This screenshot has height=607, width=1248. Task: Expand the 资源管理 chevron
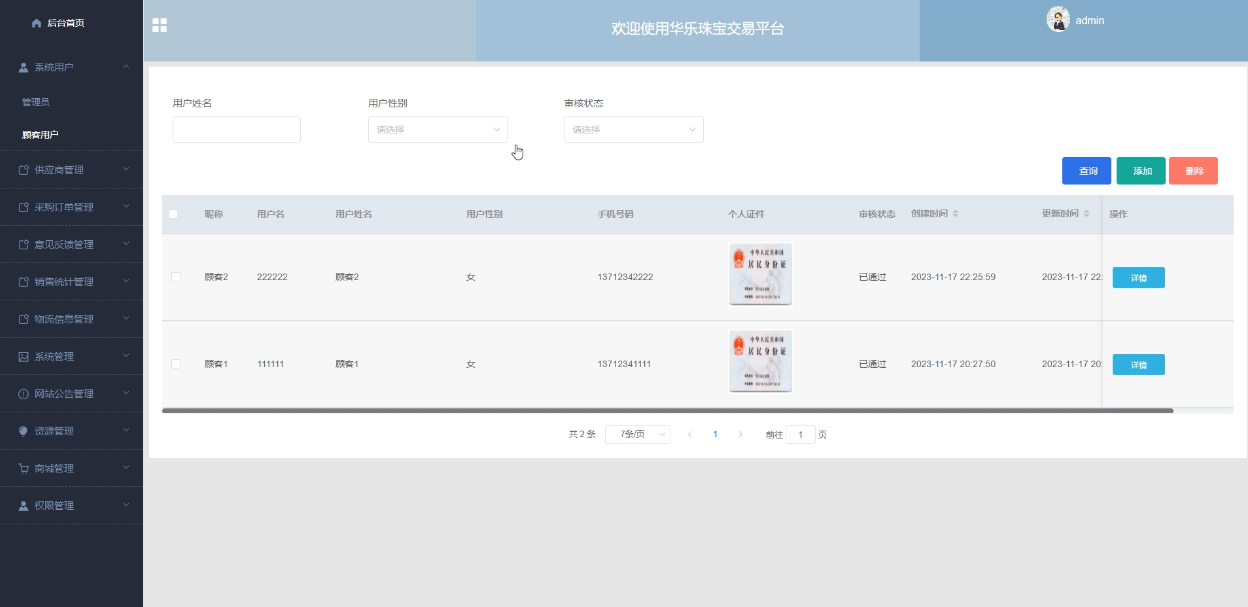126,431
